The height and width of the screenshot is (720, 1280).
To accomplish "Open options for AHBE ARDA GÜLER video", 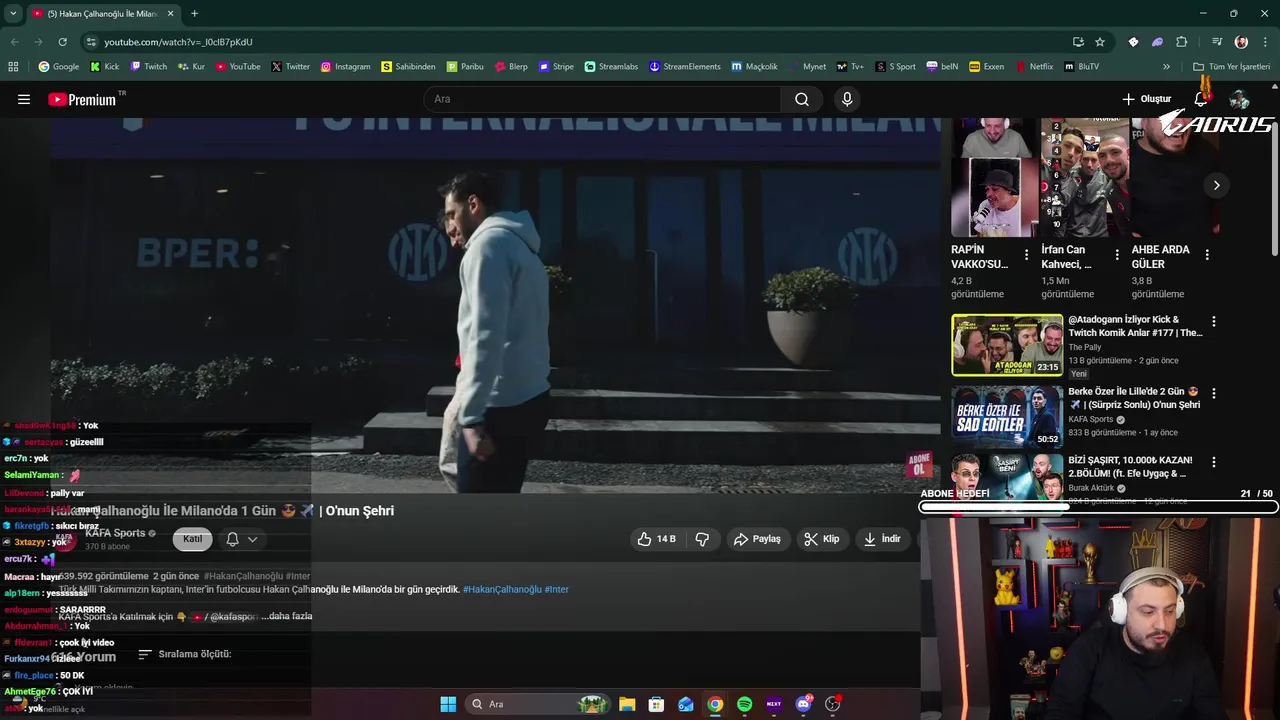I will (x=1207, y=255).
